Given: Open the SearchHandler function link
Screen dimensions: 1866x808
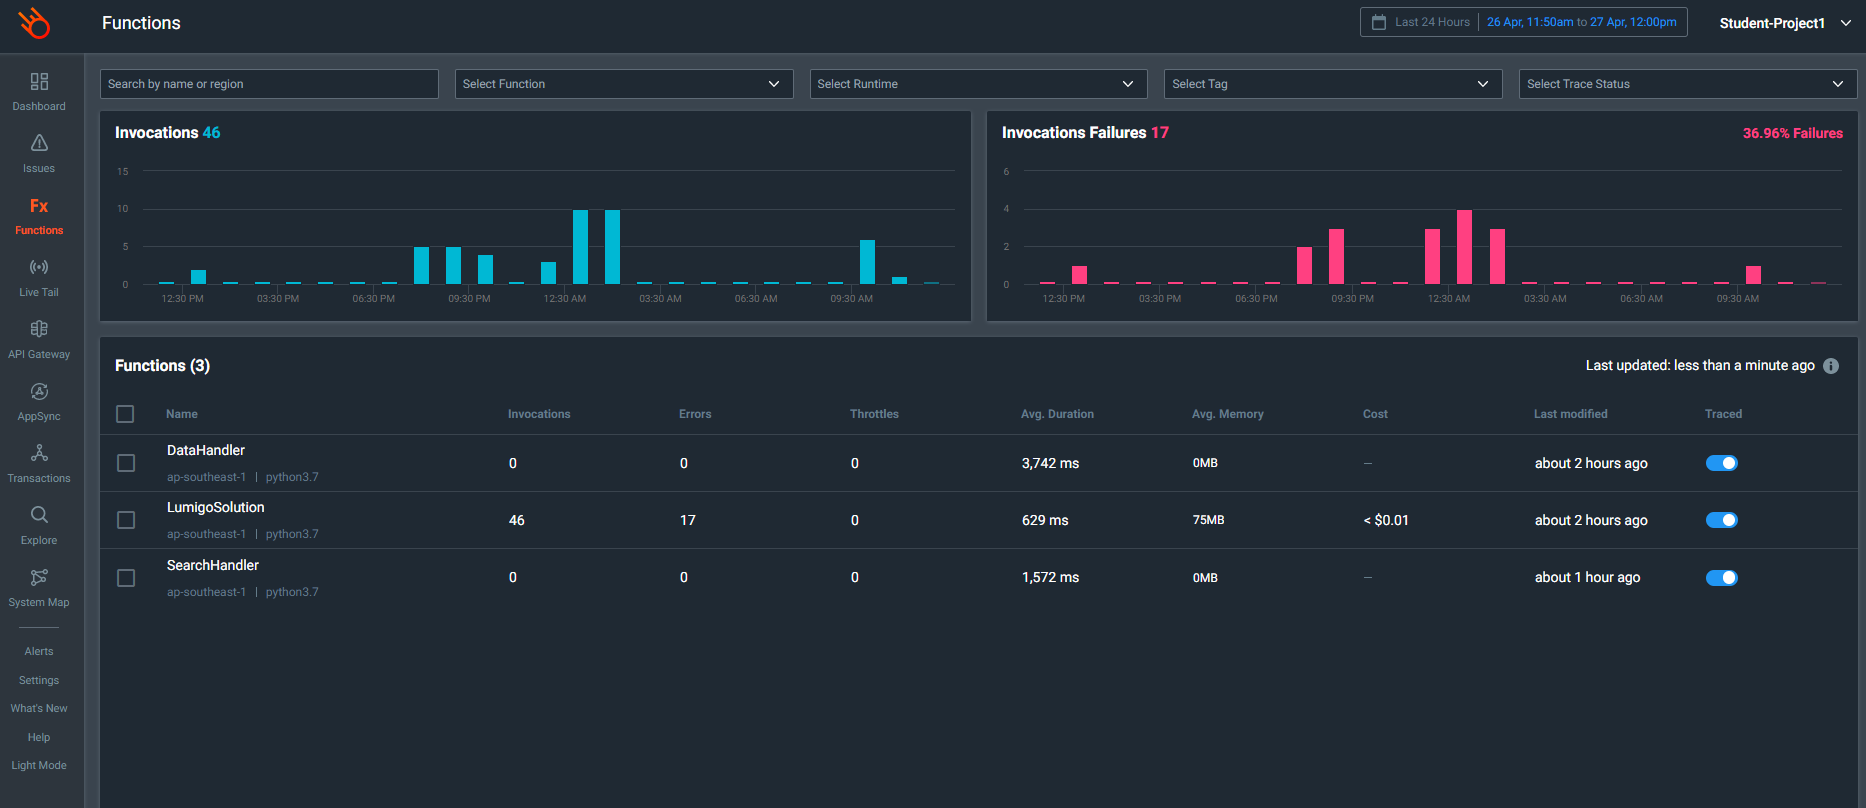Looking at the screenshot, I should [x=213, y=565].
